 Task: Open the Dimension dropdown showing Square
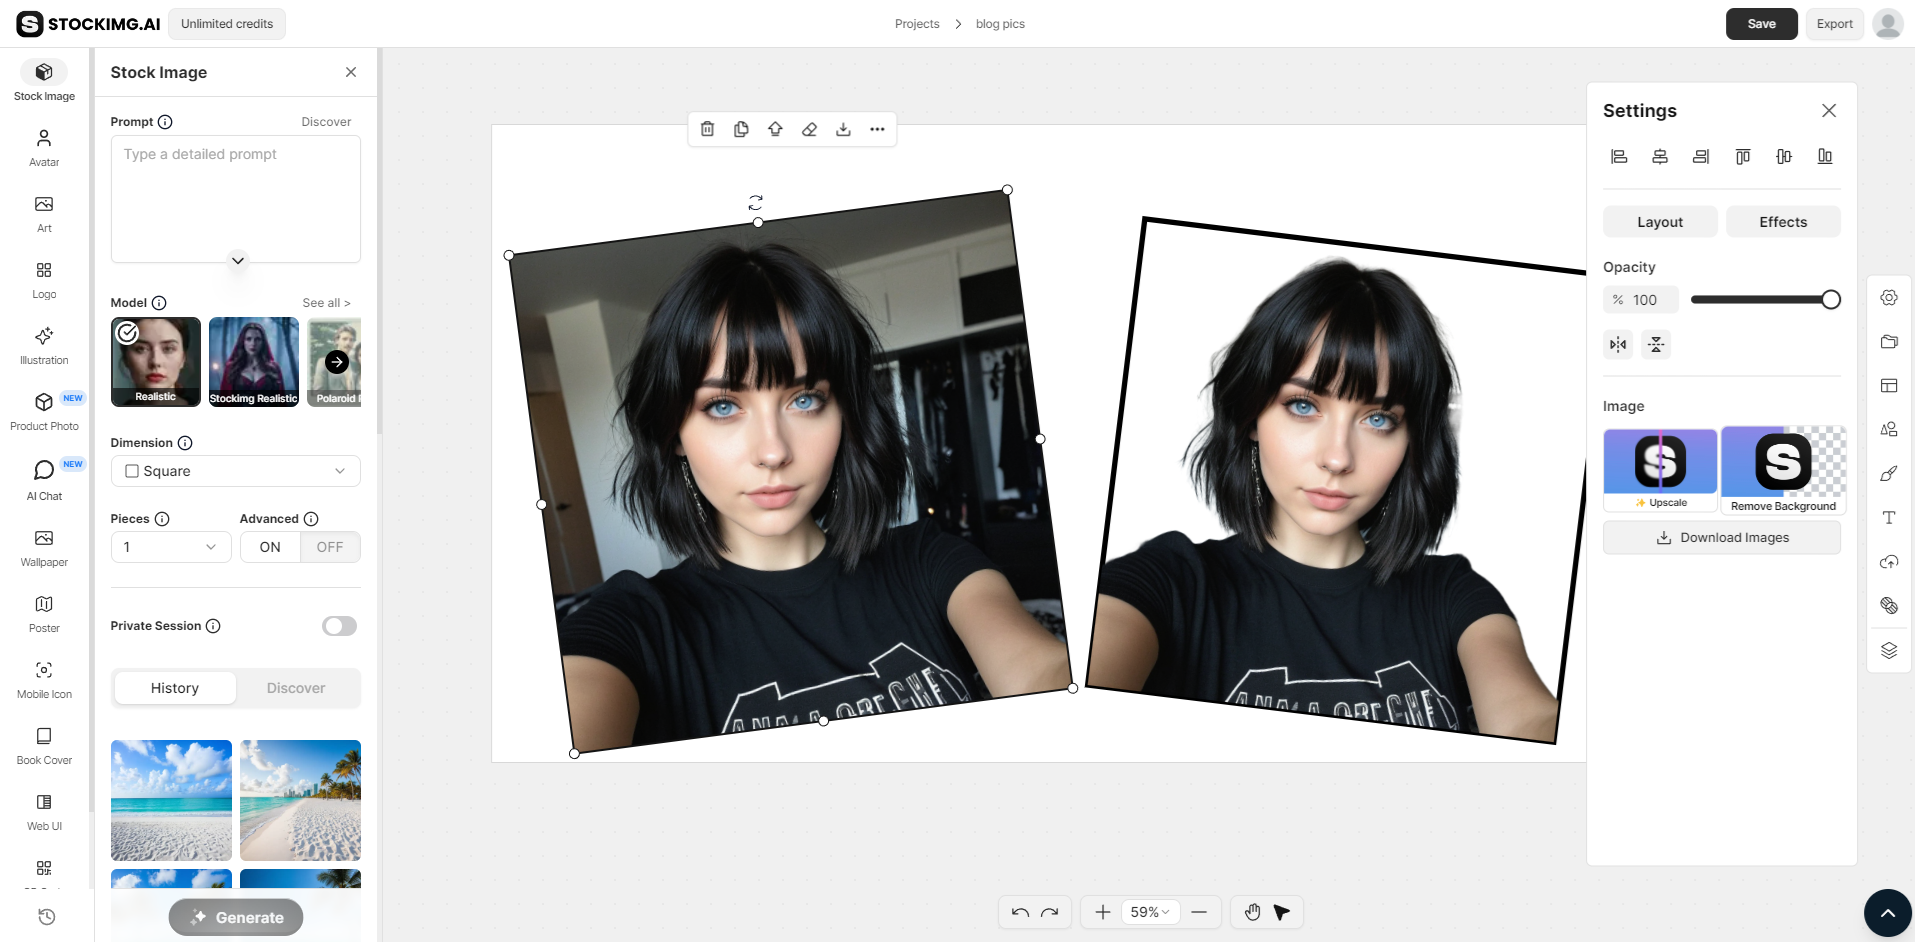tap(235, 470)
